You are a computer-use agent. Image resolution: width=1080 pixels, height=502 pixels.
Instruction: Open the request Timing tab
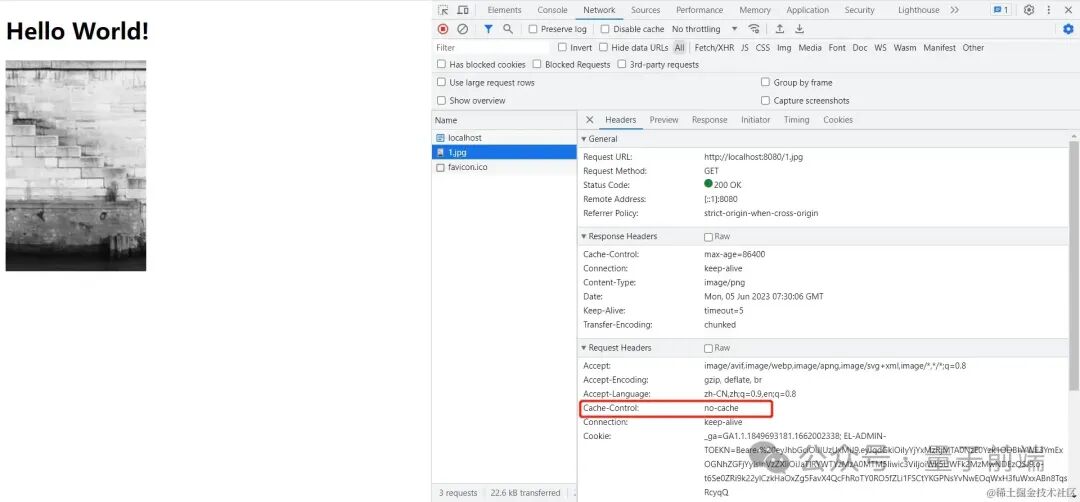tap(796, 120)
